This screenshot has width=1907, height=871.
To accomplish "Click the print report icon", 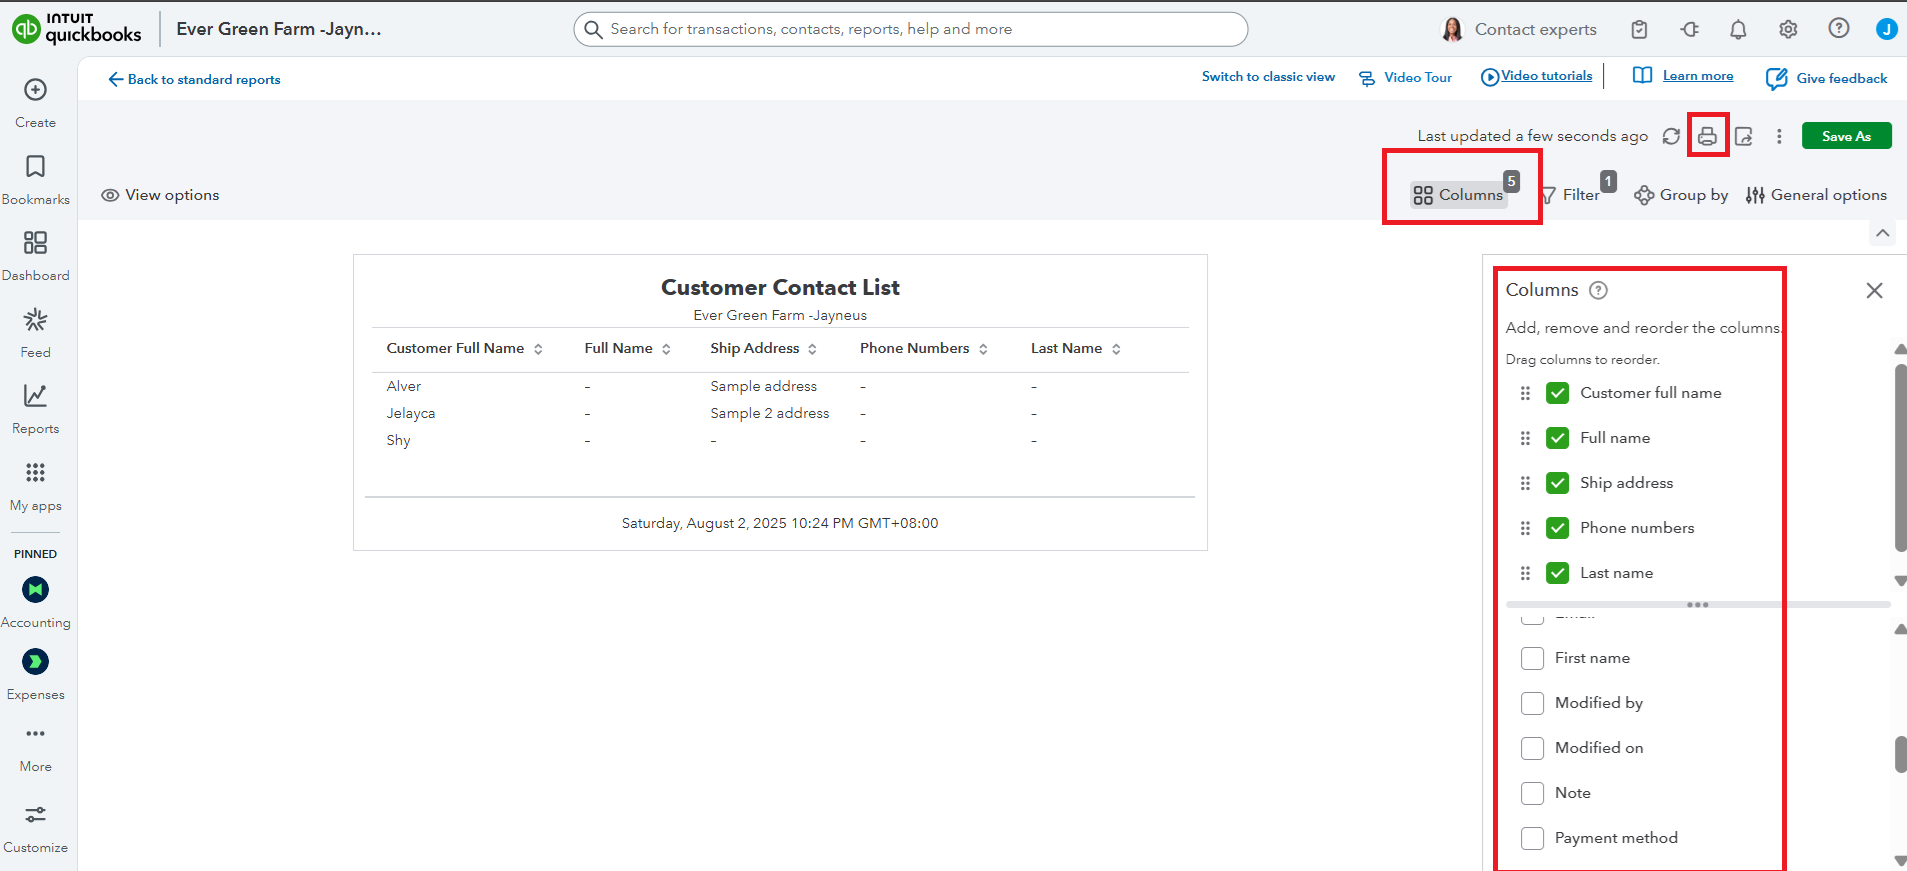I will coord(1707,136).
